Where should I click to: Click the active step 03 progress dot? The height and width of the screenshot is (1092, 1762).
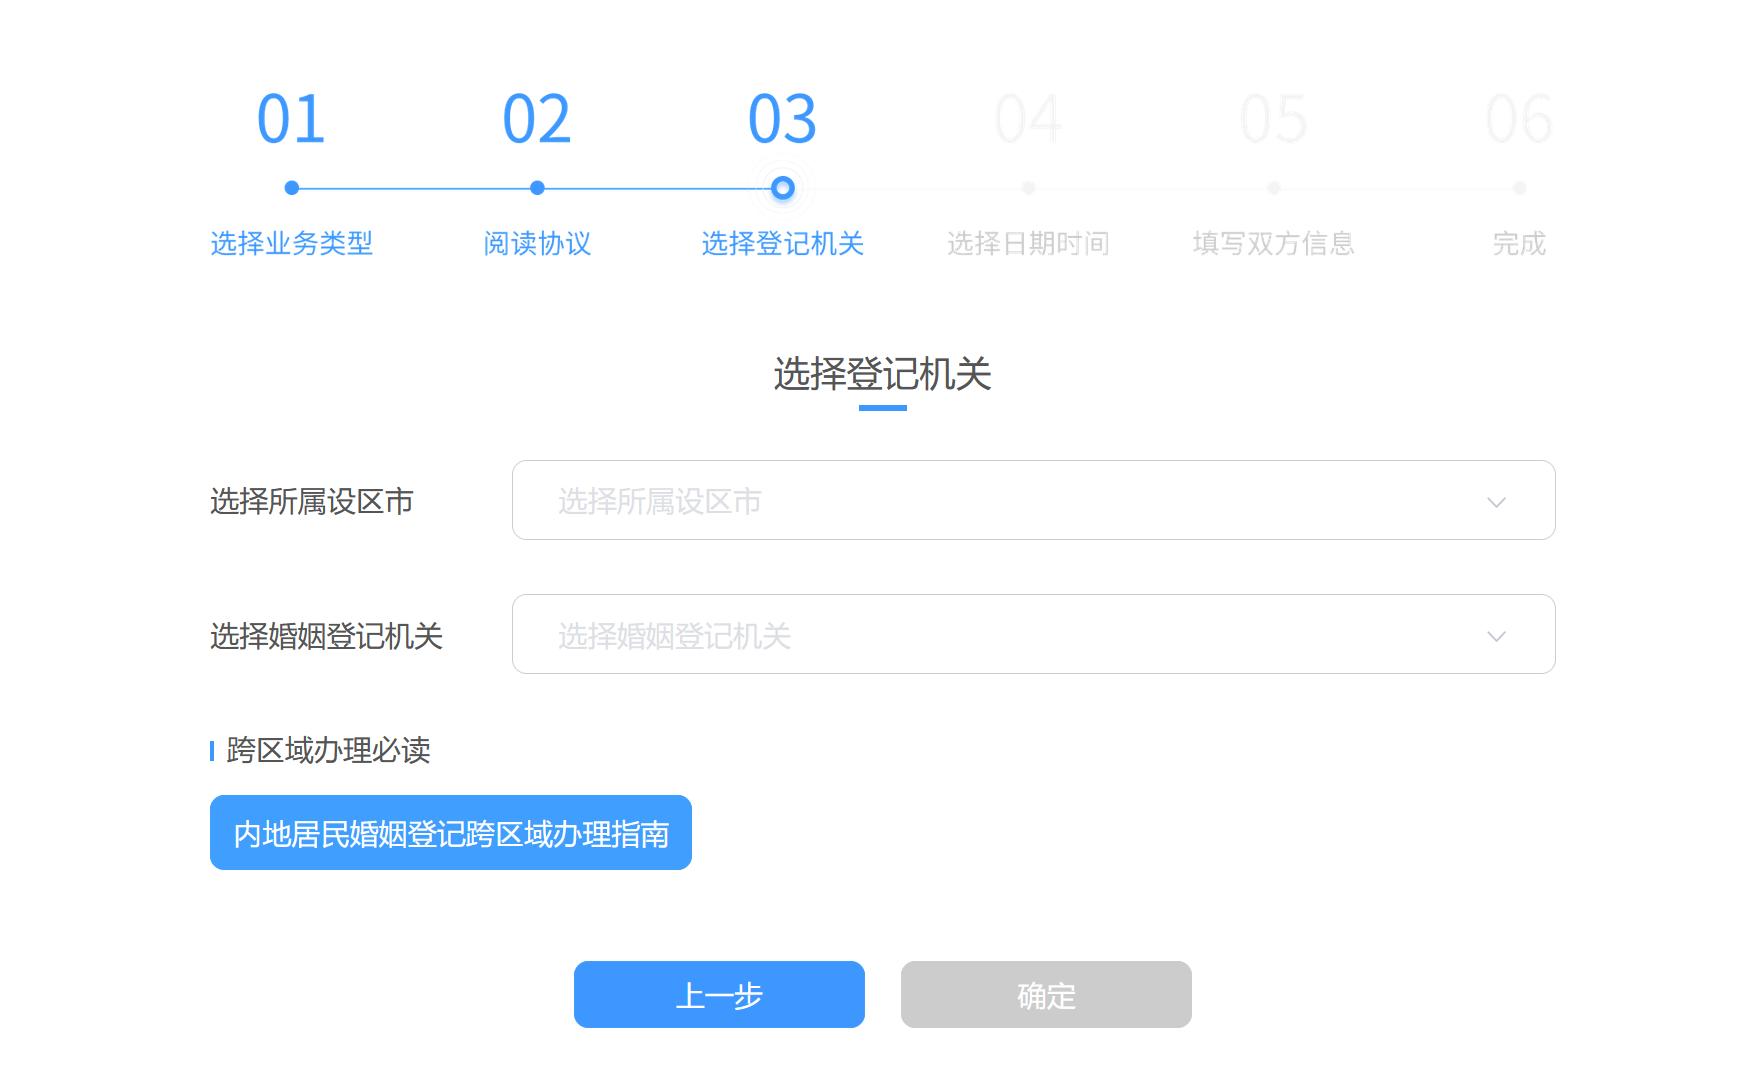point(783,188)
